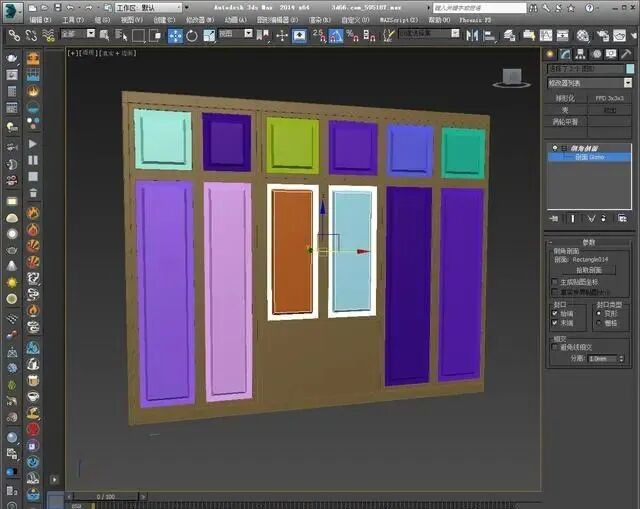Open the Phoenix FD menu
This screenshot has width=640, height=509.
coord(475,20)
